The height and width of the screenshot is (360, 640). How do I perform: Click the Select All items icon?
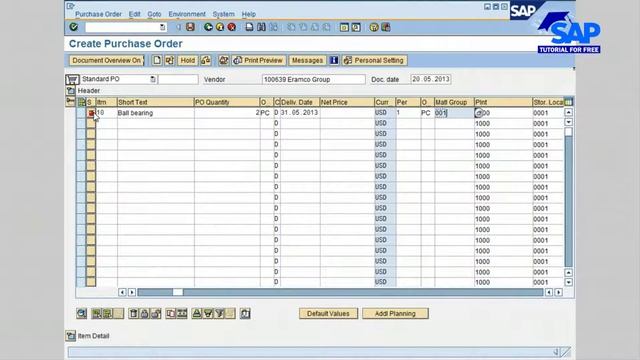point(97,313)
